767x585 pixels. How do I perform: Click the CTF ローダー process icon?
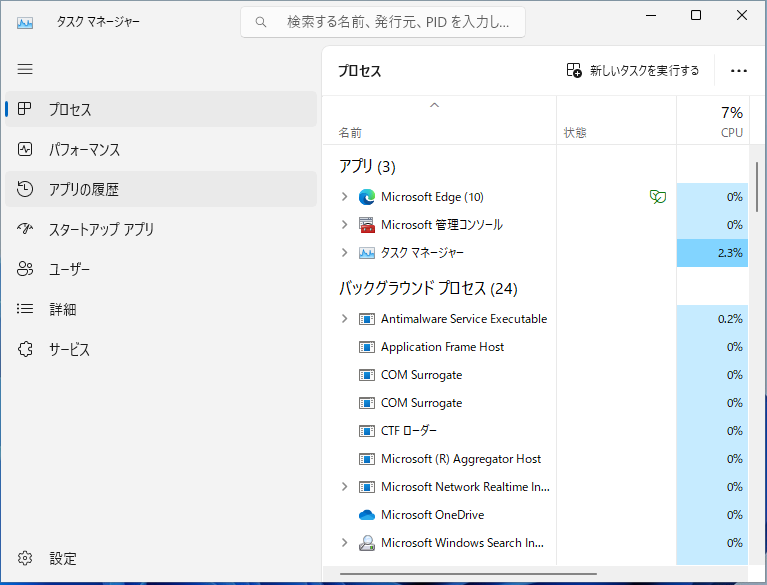click(x=366, y=431)
